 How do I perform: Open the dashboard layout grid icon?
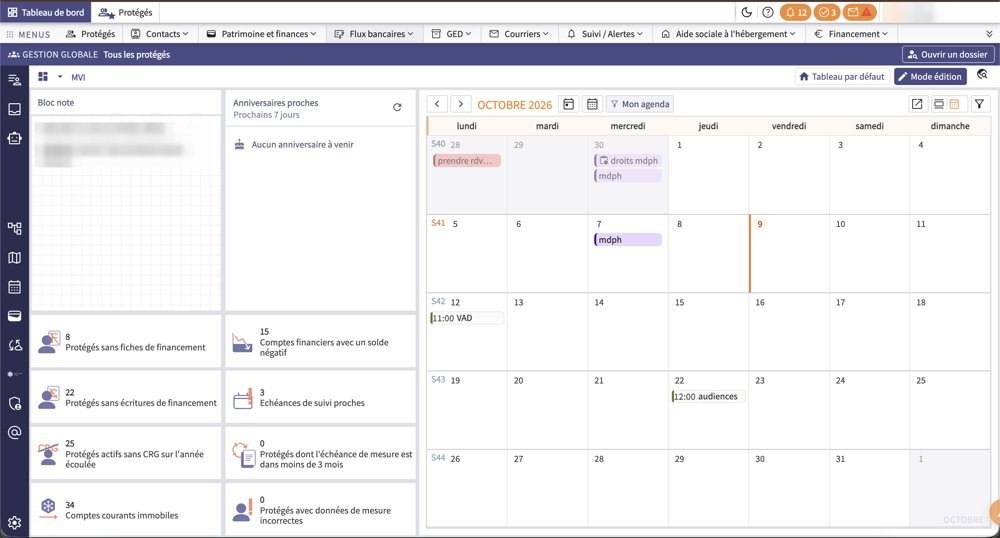pos(43,76)
